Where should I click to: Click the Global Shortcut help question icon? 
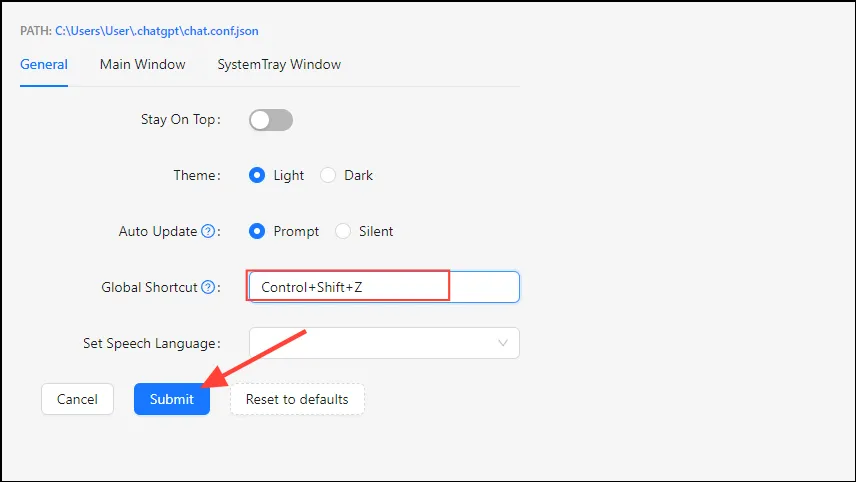click(208, 287)
